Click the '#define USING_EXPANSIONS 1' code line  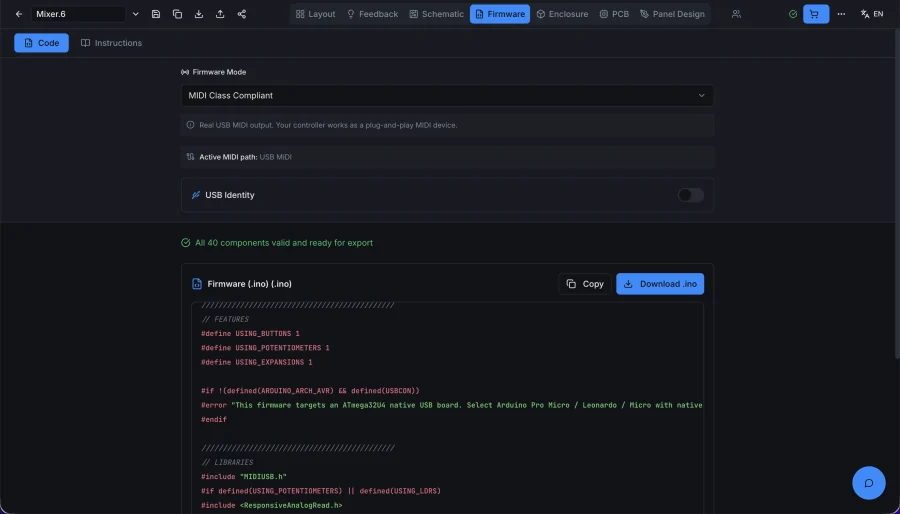click(257, 362)
